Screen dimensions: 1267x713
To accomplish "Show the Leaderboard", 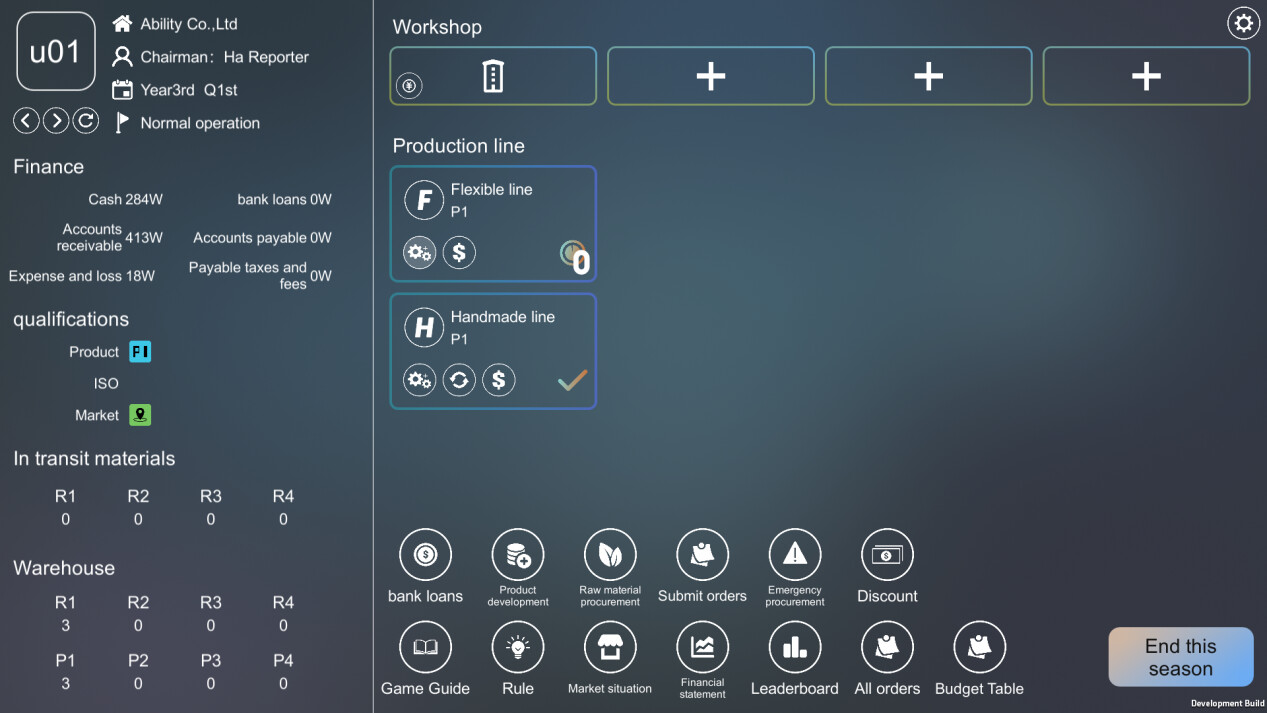I will coord(794,647).
